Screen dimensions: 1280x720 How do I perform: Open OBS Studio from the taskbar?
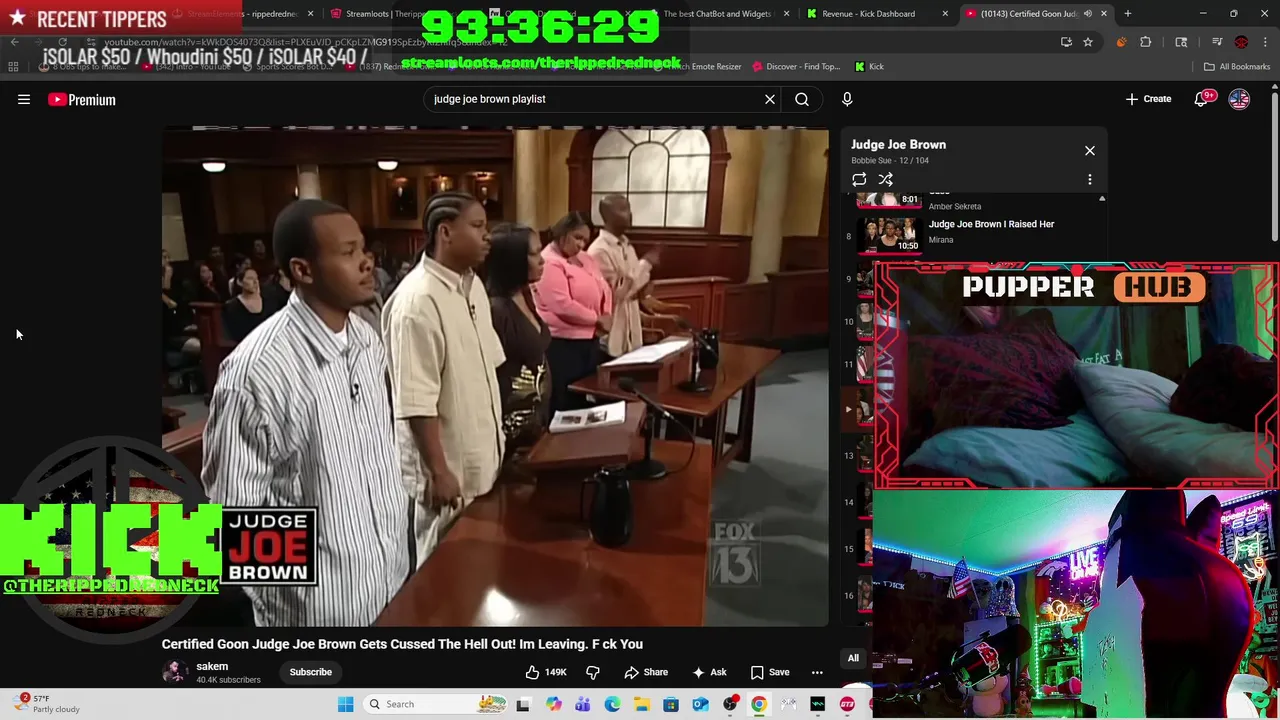(x=730, y=704)
